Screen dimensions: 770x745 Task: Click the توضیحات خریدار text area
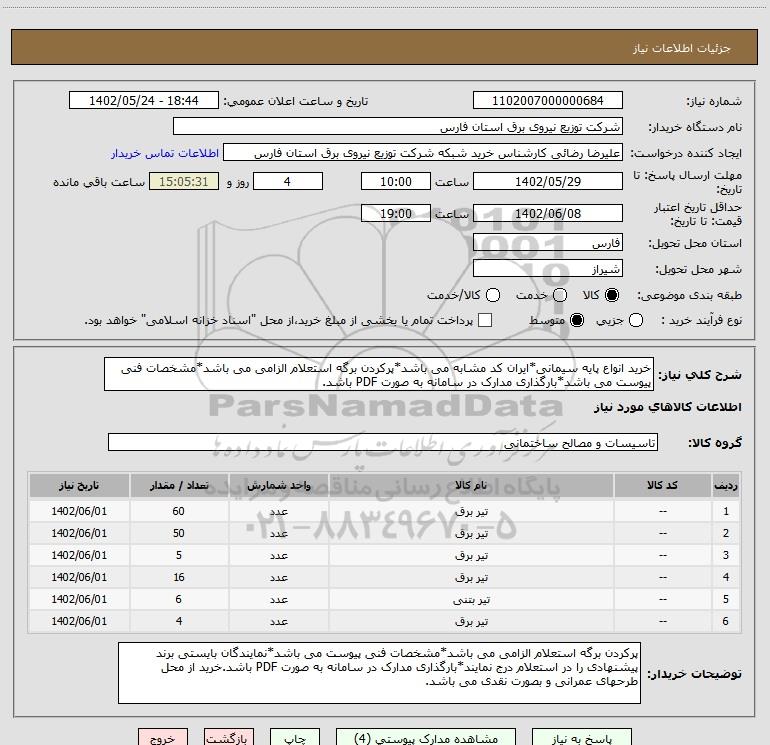[379, 673]
